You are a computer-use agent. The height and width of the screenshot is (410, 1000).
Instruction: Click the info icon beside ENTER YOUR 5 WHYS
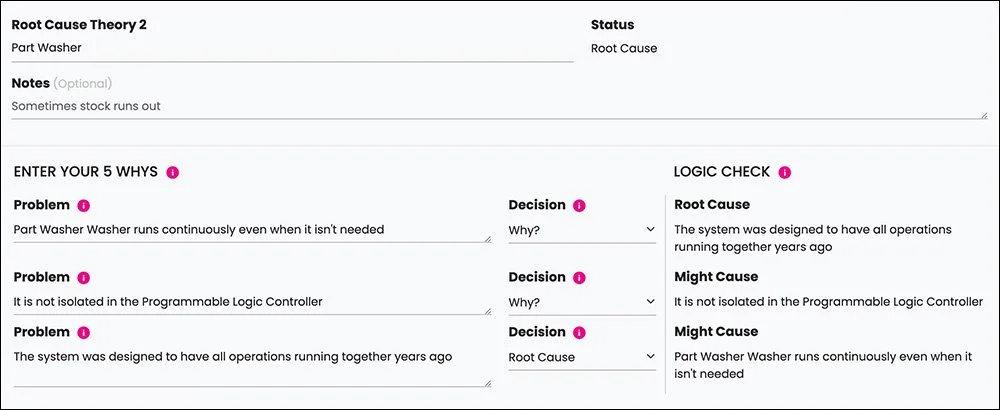coord(173,172)
